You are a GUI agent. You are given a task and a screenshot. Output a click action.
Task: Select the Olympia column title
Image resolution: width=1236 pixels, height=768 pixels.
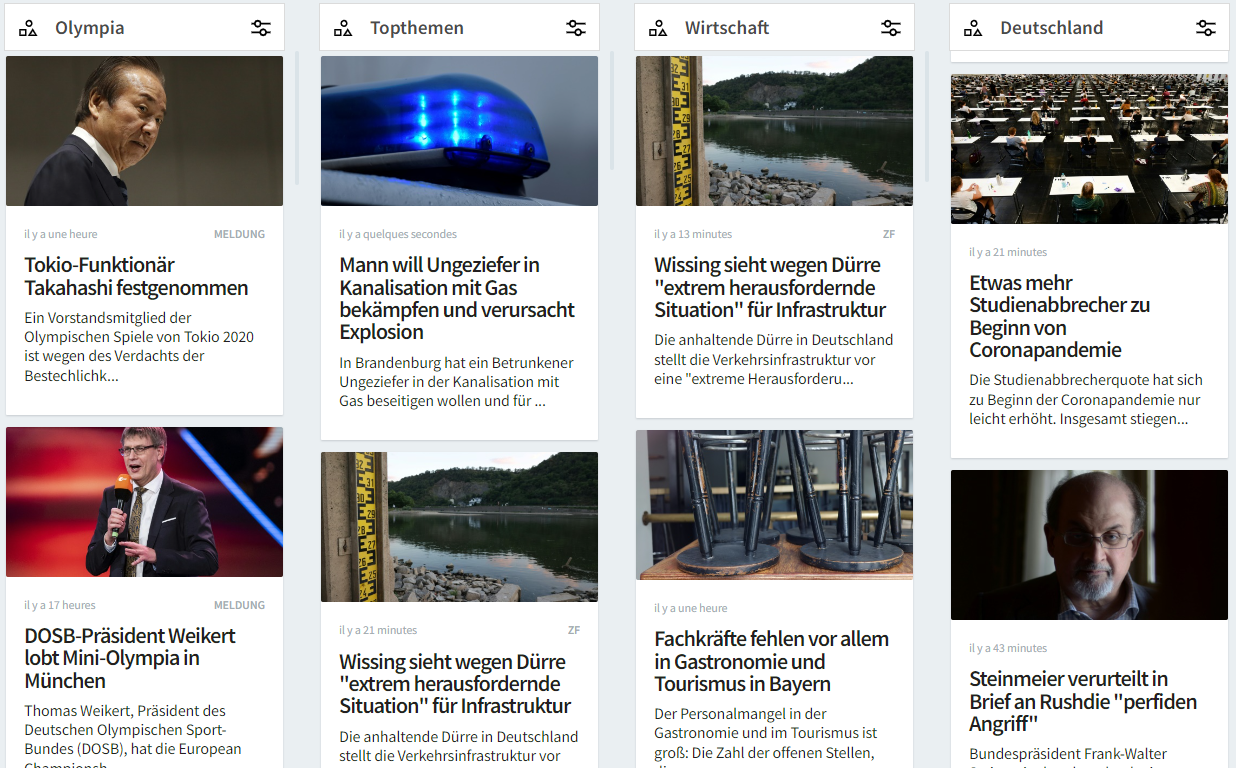tap(90, 28)
